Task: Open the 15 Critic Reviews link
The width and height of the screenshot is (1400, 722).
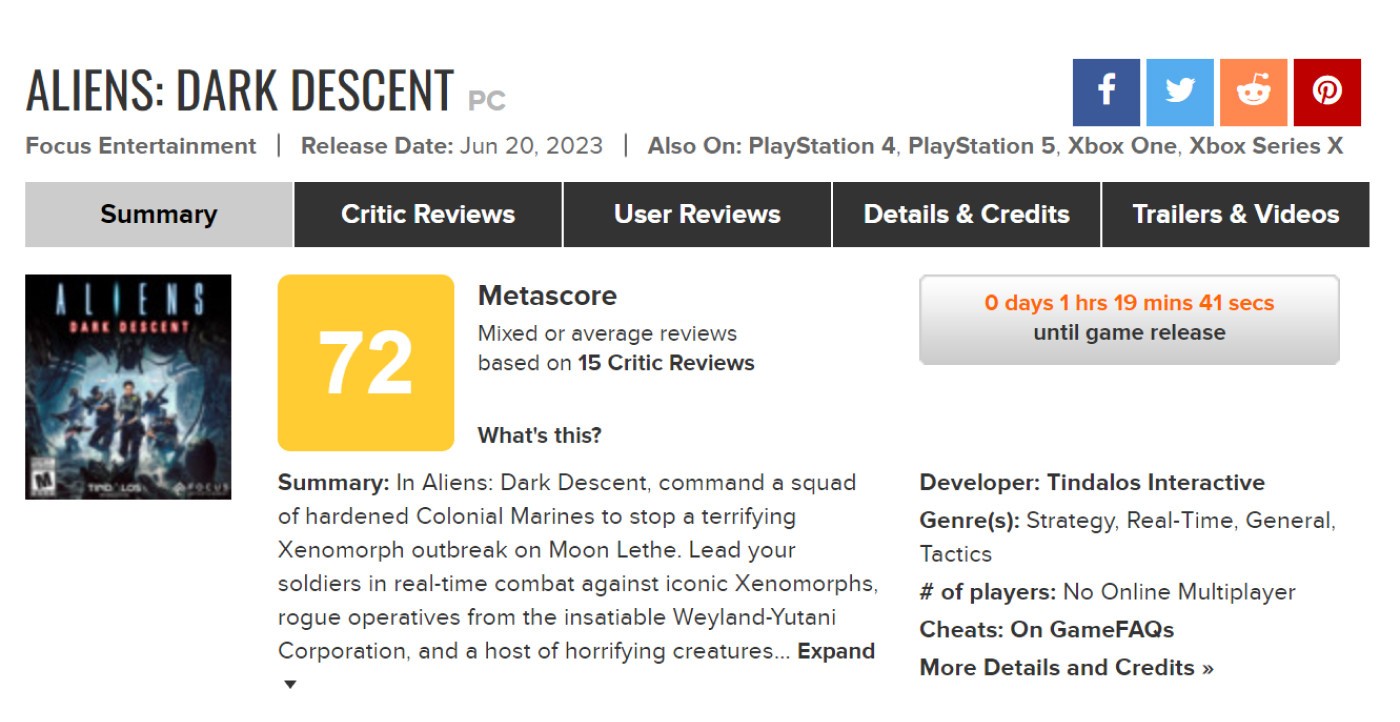Action: coord(666,363)
